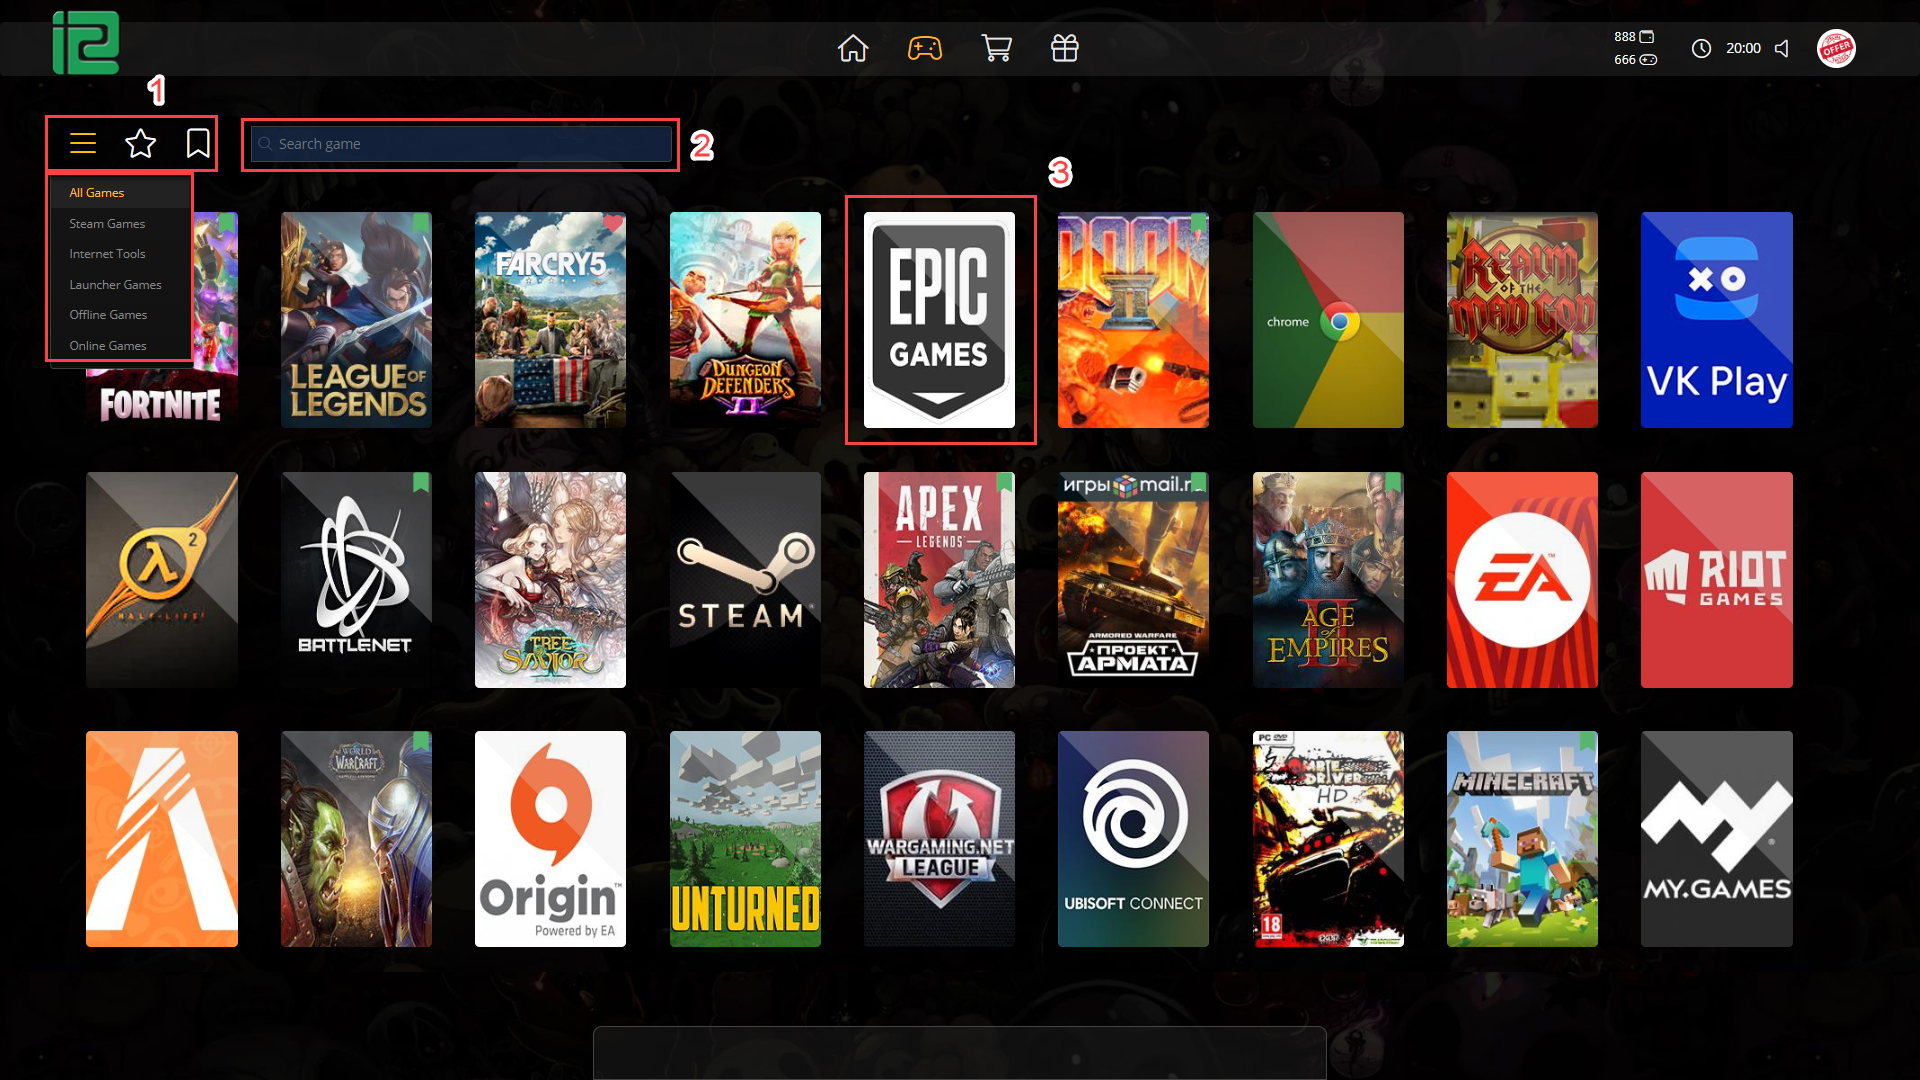1920x1080 pixels.
Task: Click the green iC logo
Action: click(x=86, y=43)
